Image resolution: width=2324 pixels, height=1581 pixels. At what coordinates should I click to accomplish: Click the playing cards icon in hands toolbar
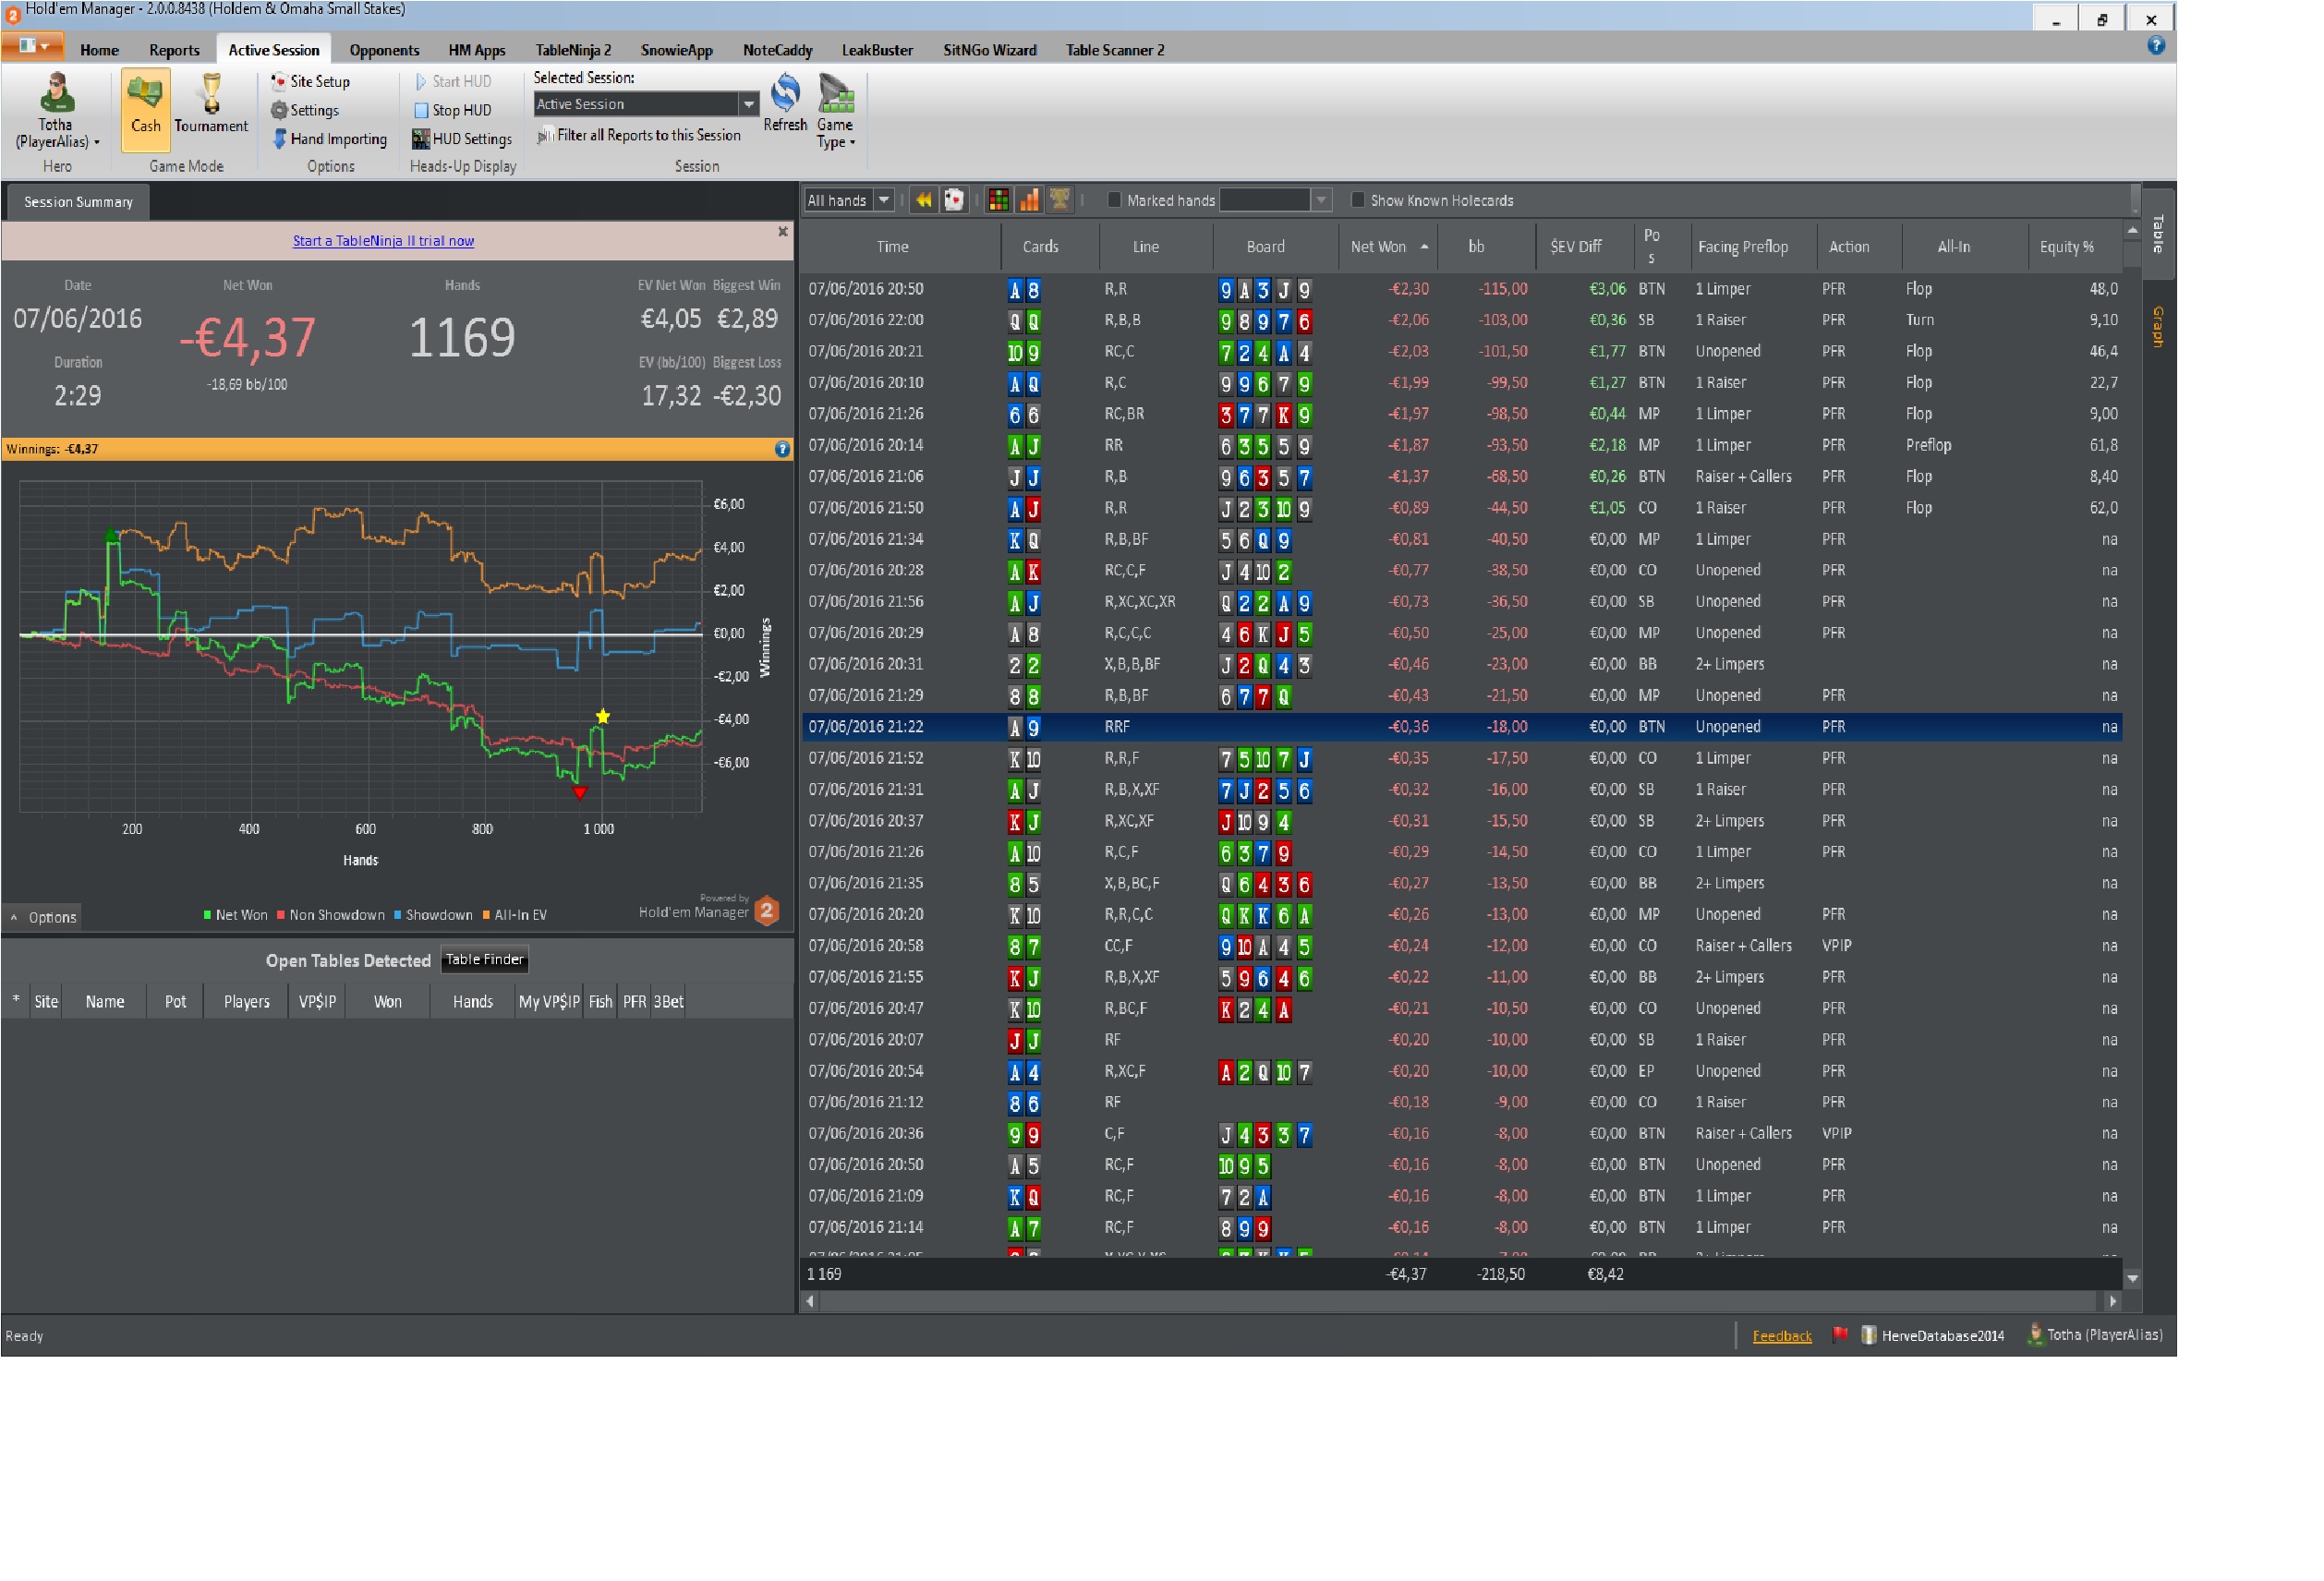[x=954, y=201]
